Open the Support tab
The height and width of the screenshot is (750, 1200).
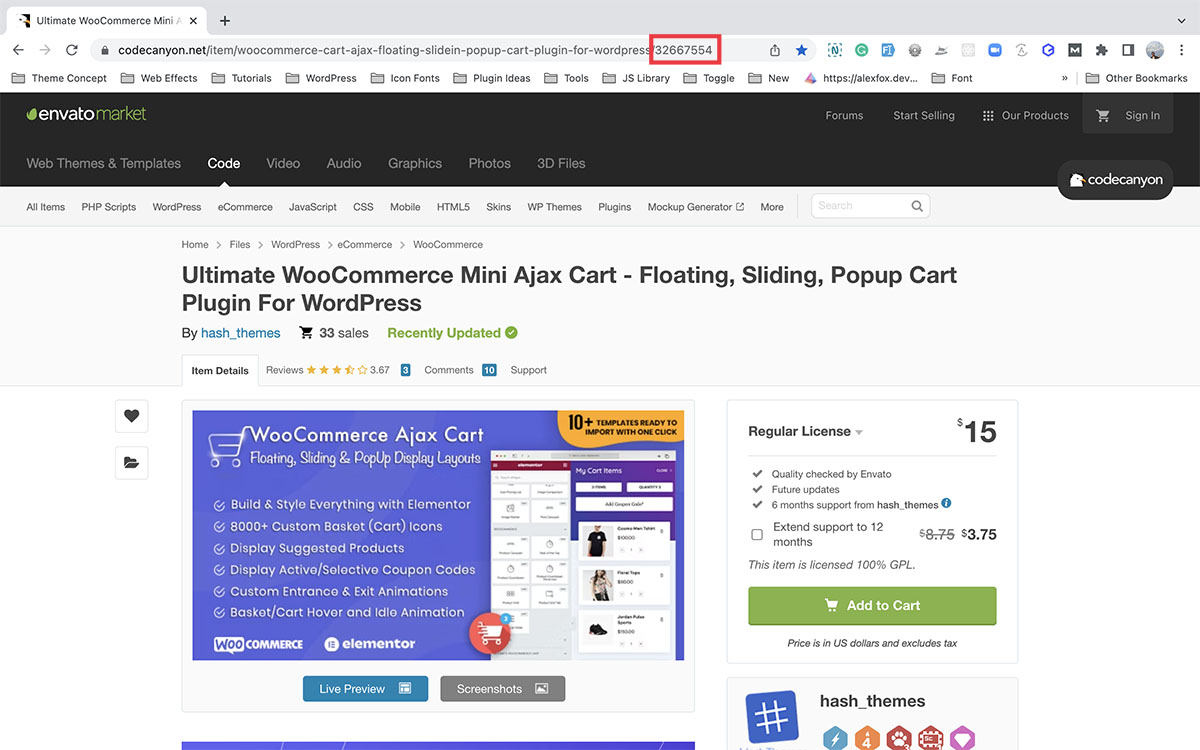coord(528,370)
